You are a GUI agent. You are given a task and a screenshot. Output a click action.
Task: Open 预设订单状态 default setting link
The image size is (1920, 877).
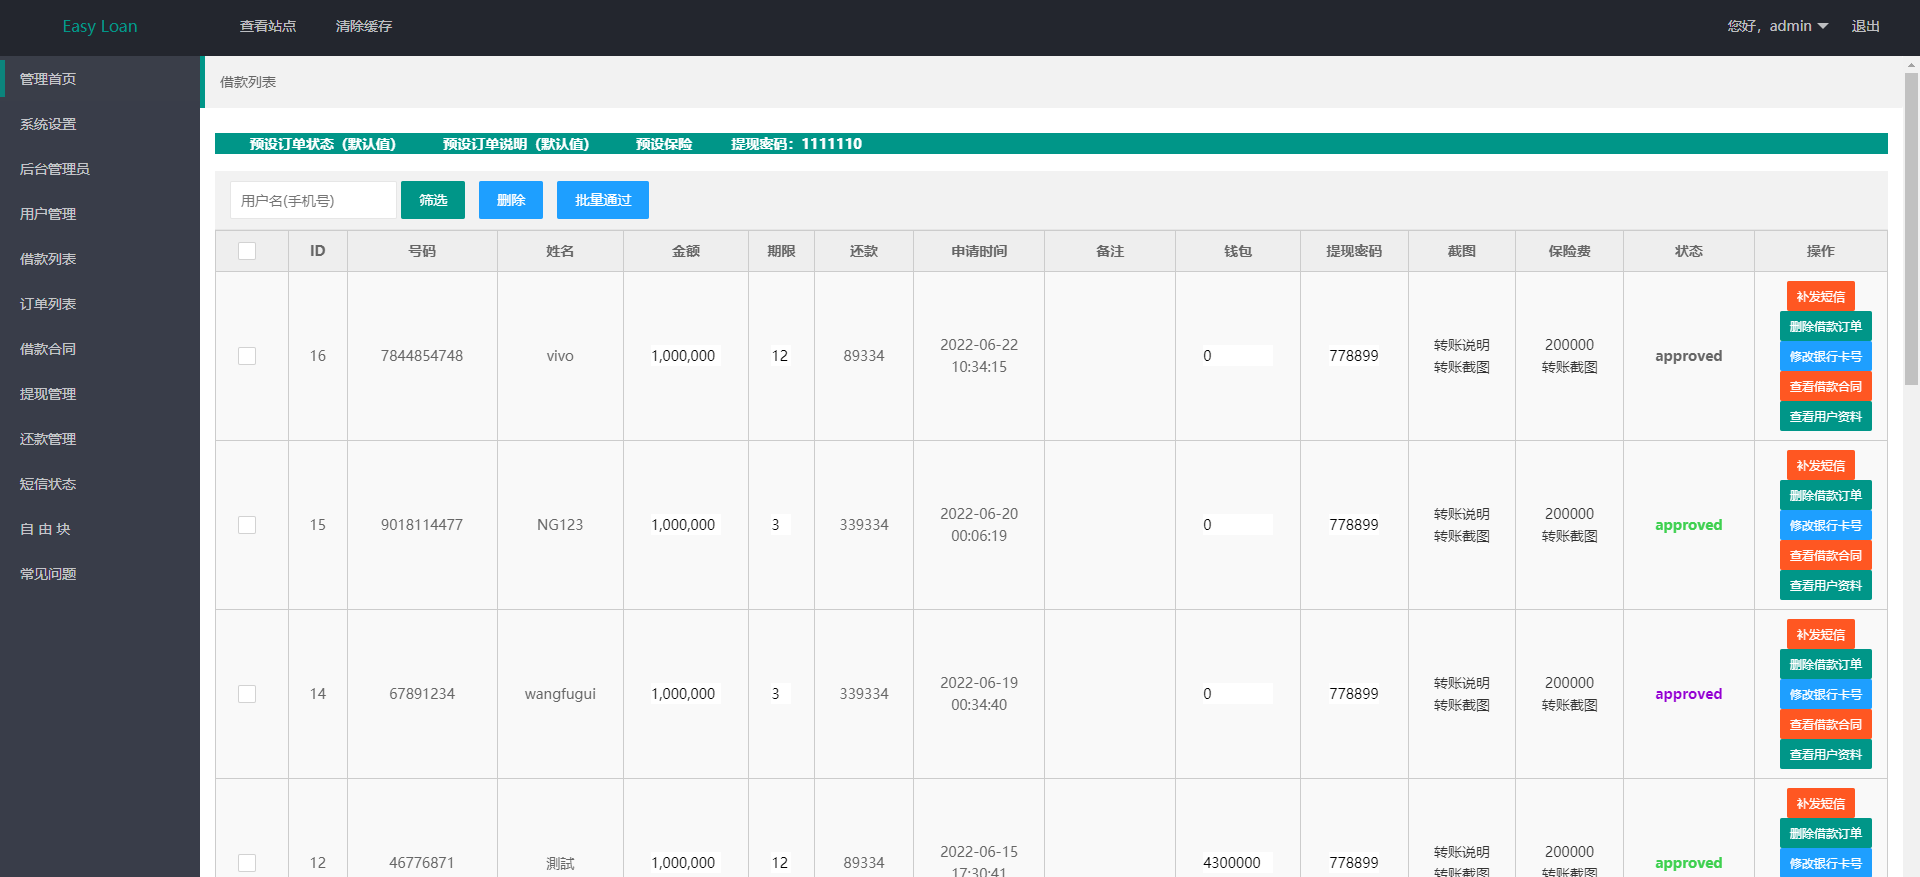coord(322,144)
